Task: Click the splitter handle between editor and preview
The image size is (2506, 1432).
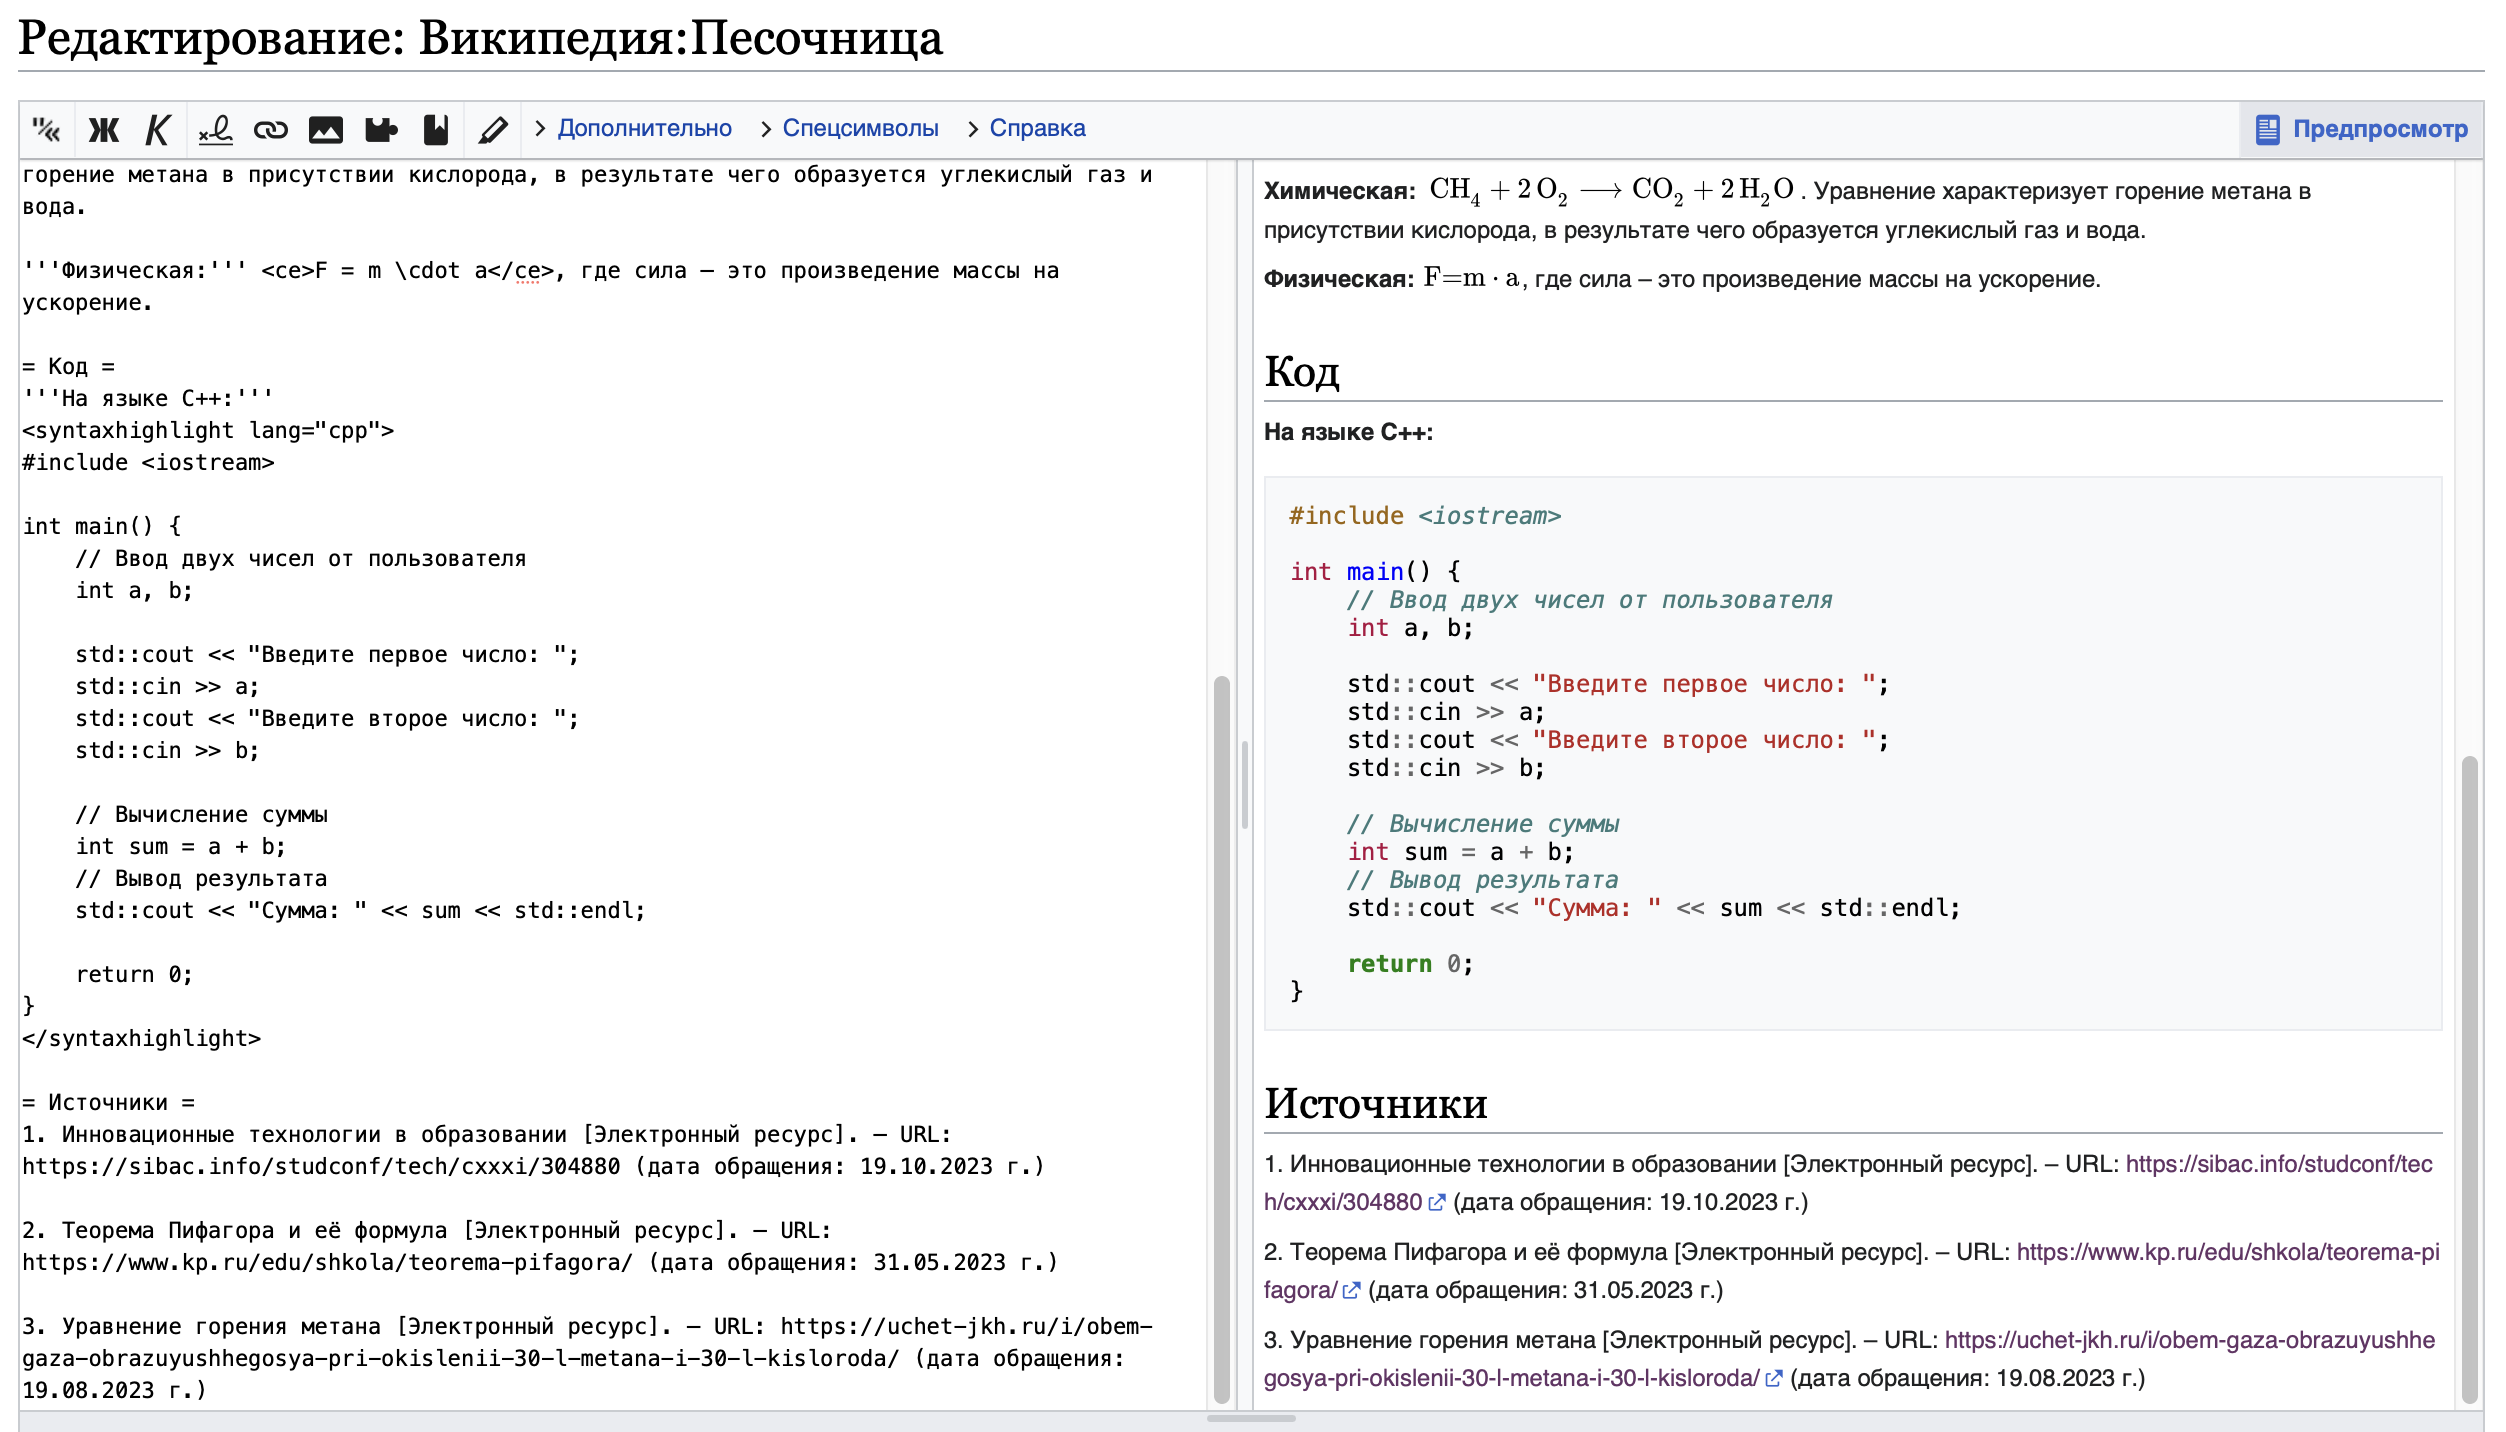Action: (1245, 785)
